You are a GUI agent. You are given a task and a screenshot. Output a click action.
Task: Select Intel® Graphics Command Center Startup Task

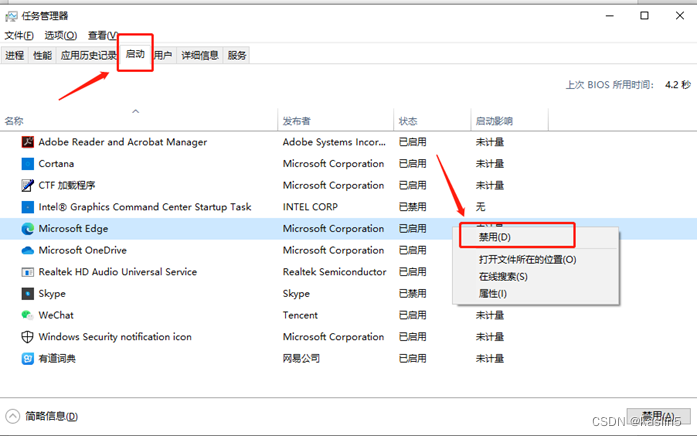click(x=145, y=207)
